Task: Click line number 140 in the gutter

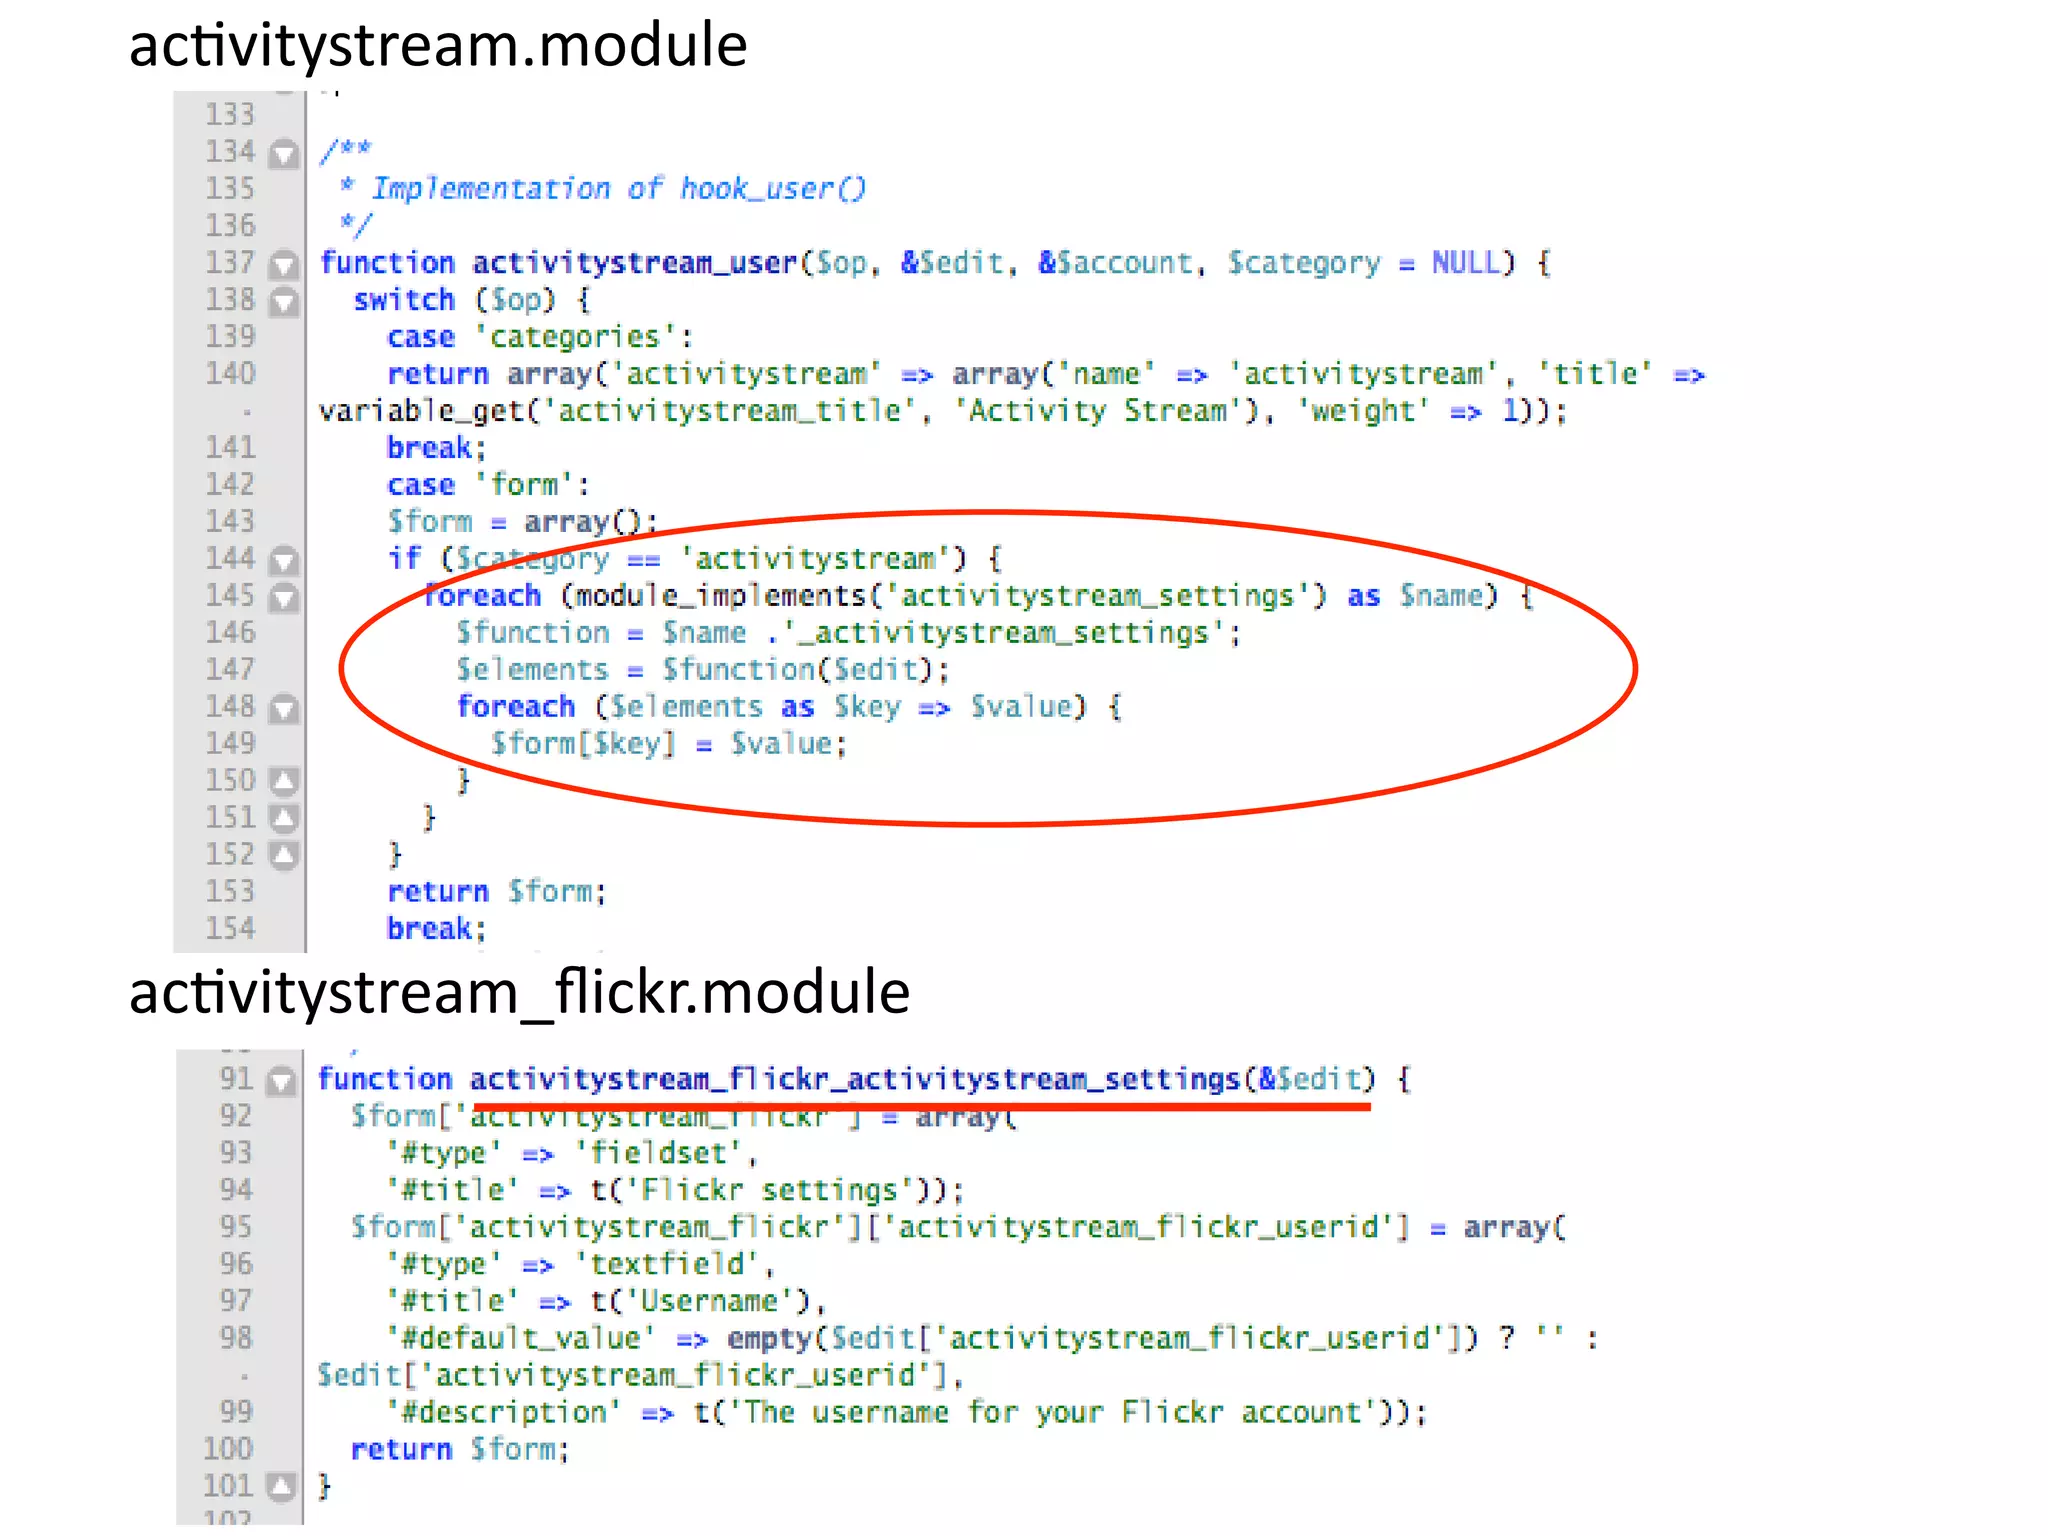Action: pos(230,374)
